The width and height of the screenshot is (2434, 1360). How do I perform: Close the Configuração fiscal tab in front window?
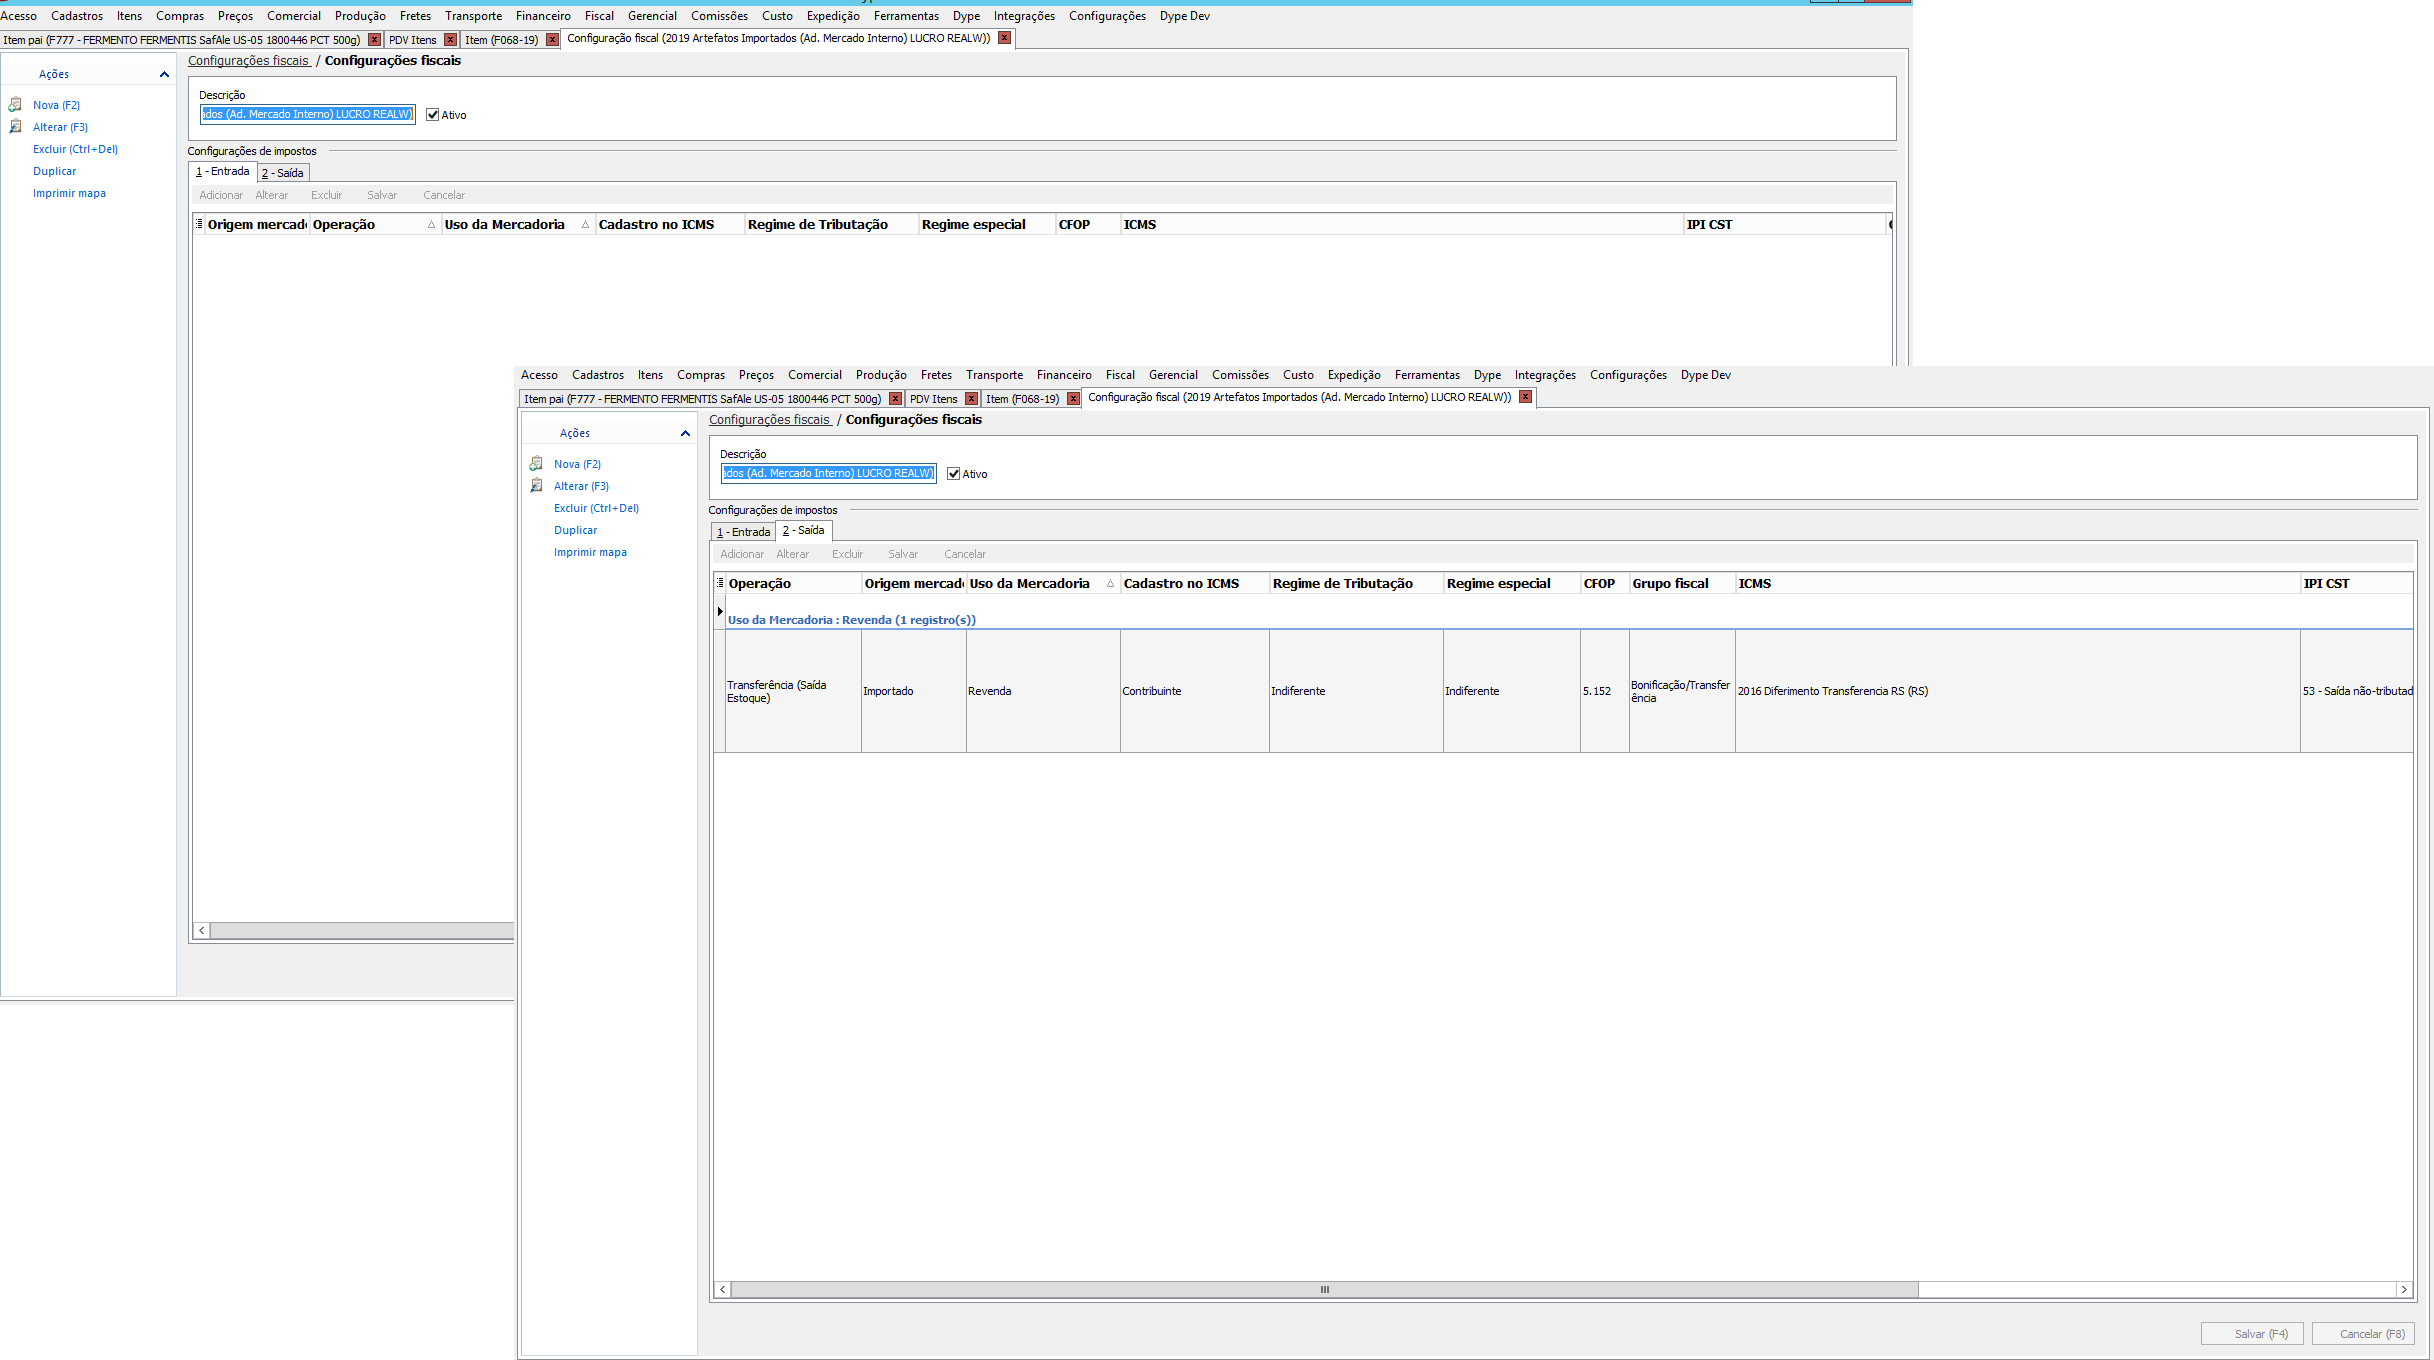pyautogui.click(x=1526, y=397)
